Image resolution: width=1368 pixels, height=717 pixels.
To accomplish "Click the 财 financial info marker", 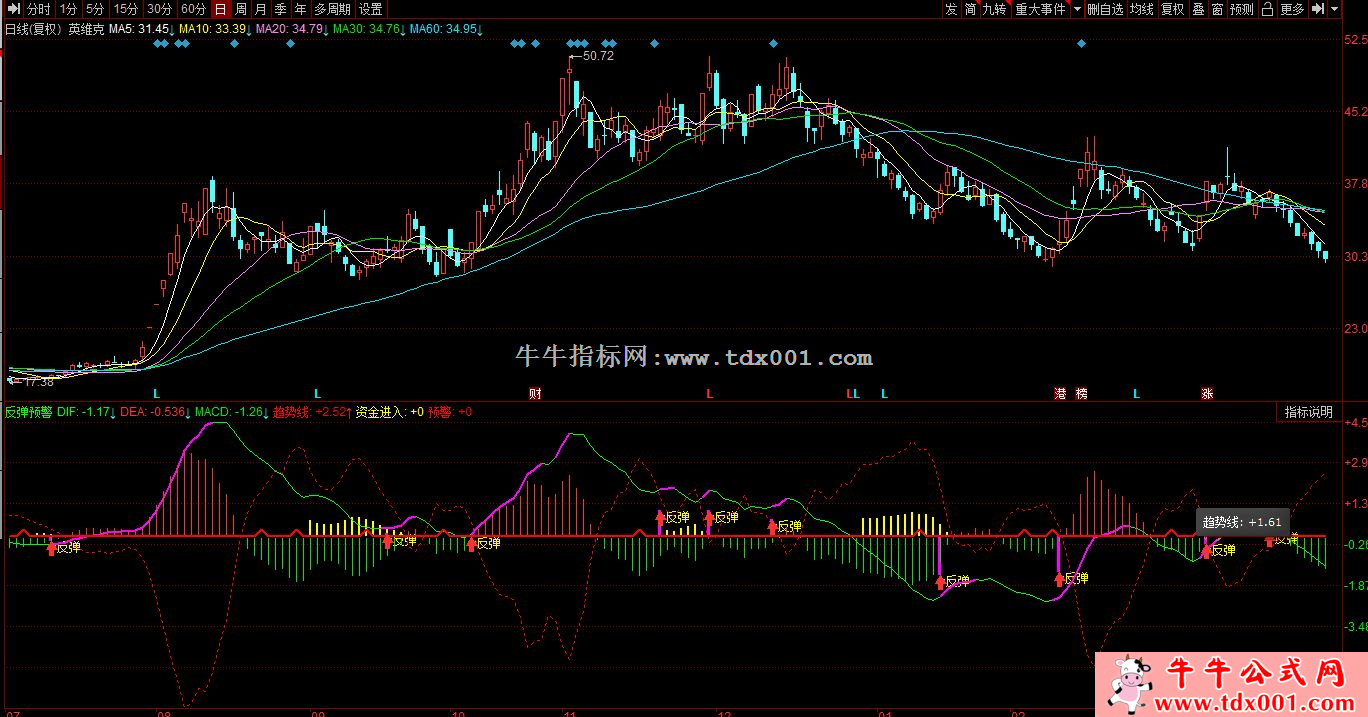I will click(535, 394).
